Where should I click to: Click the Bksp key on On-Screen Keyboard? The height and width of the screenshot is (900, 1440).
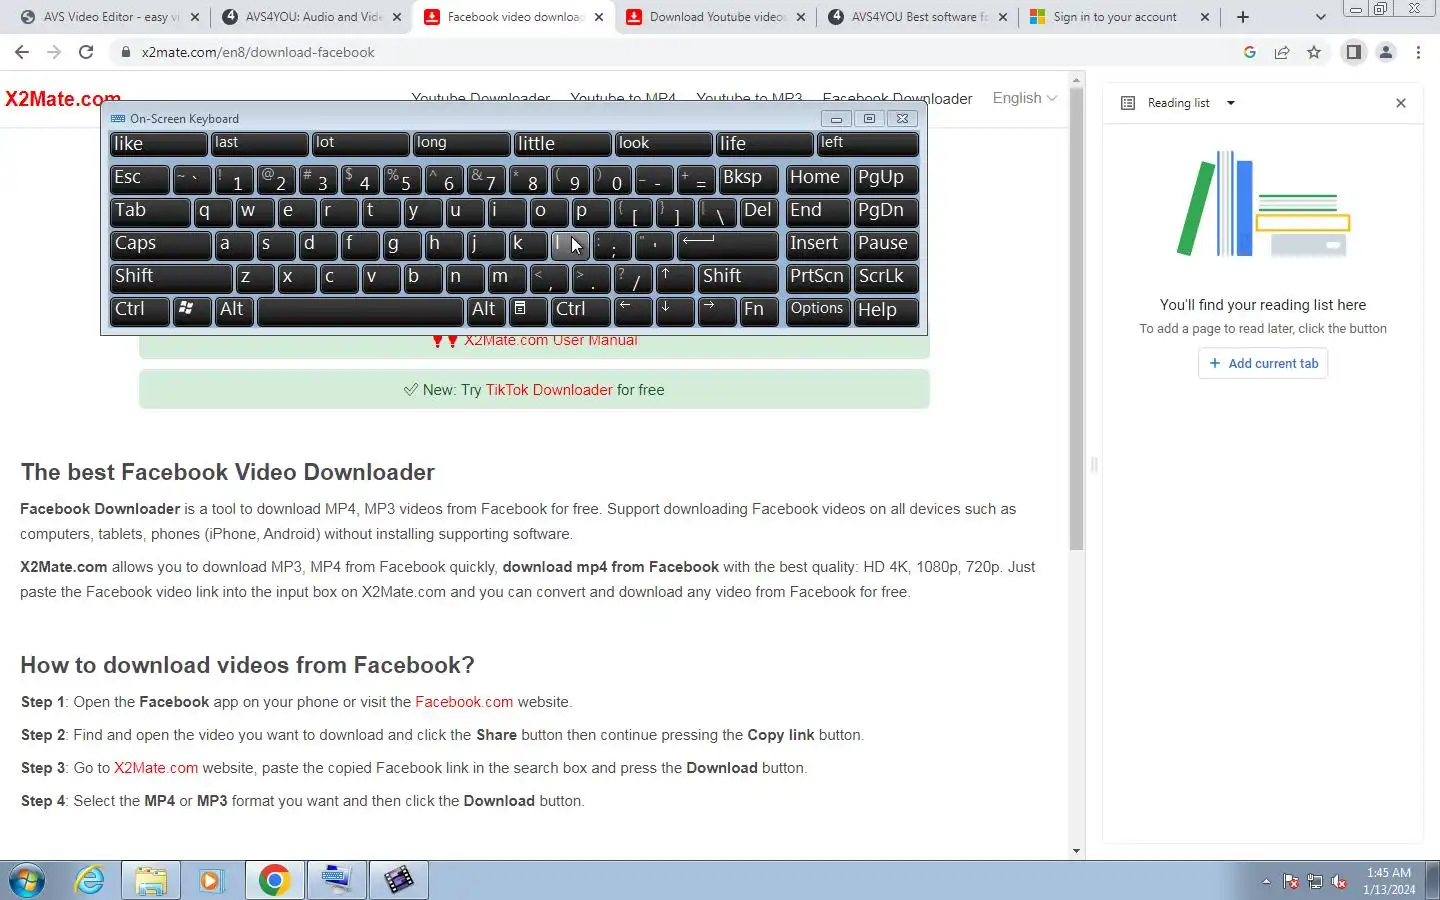click(749, 179)
